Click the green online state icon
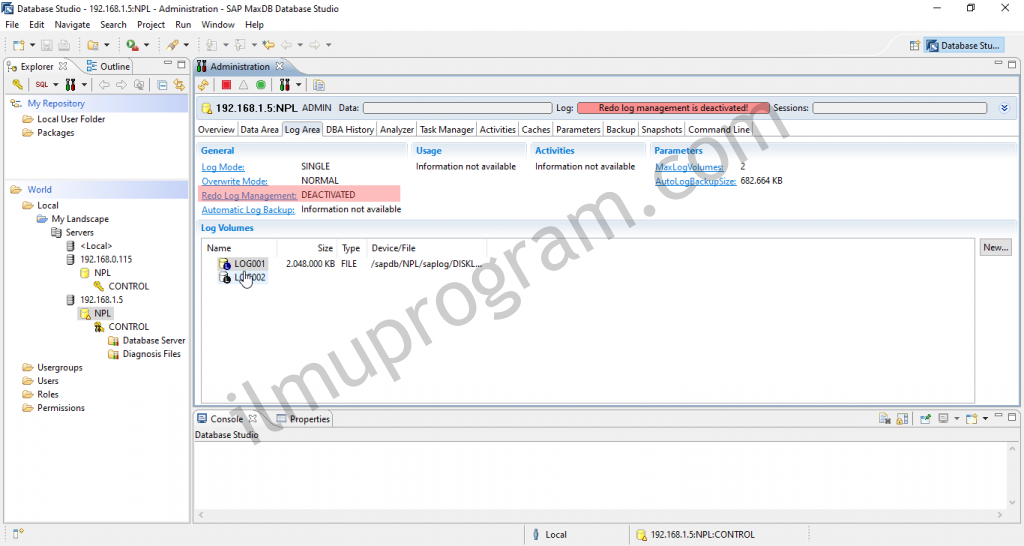This screenshot has width=1024, height=546. tap(260, 85)
